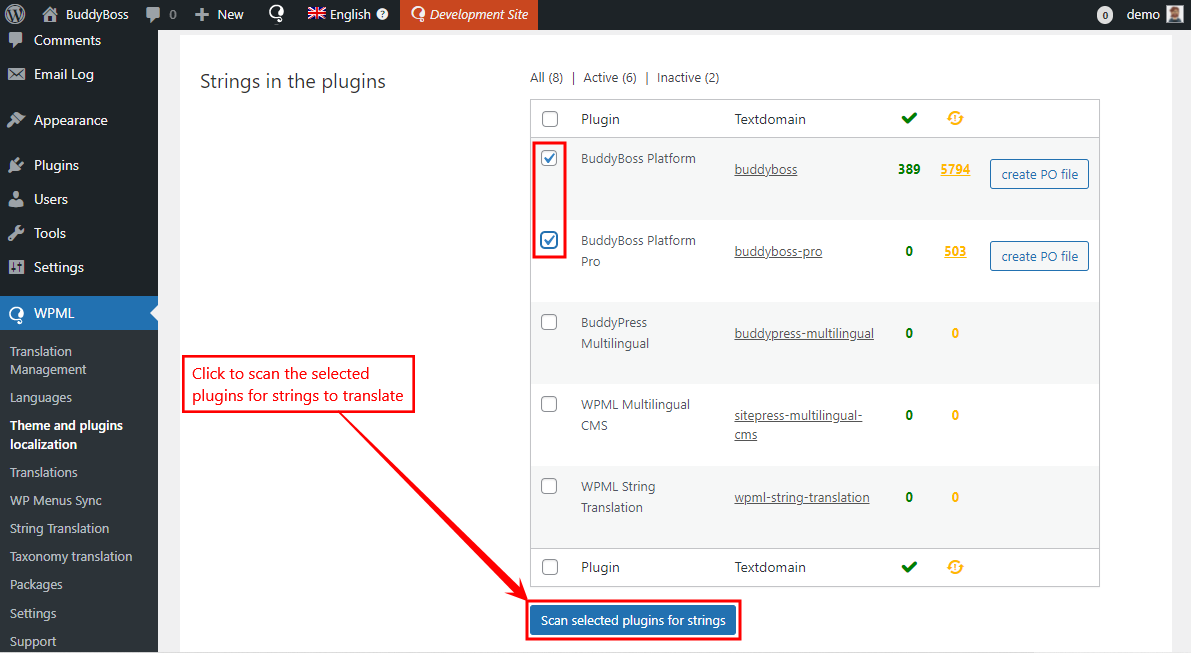Open the BuddyBoss site home icon
1191x653 pixels.
point(50,14)
